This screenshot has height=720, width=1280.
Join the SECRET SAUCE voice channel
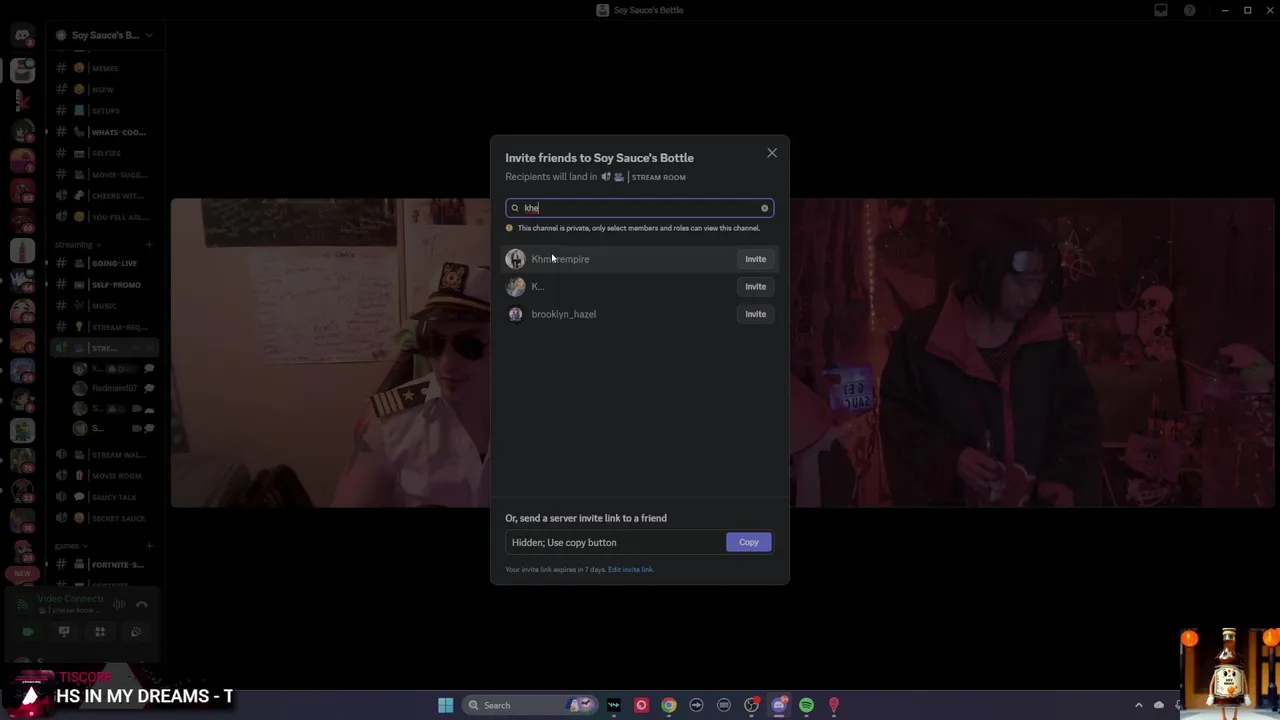[x=104, y=518]
